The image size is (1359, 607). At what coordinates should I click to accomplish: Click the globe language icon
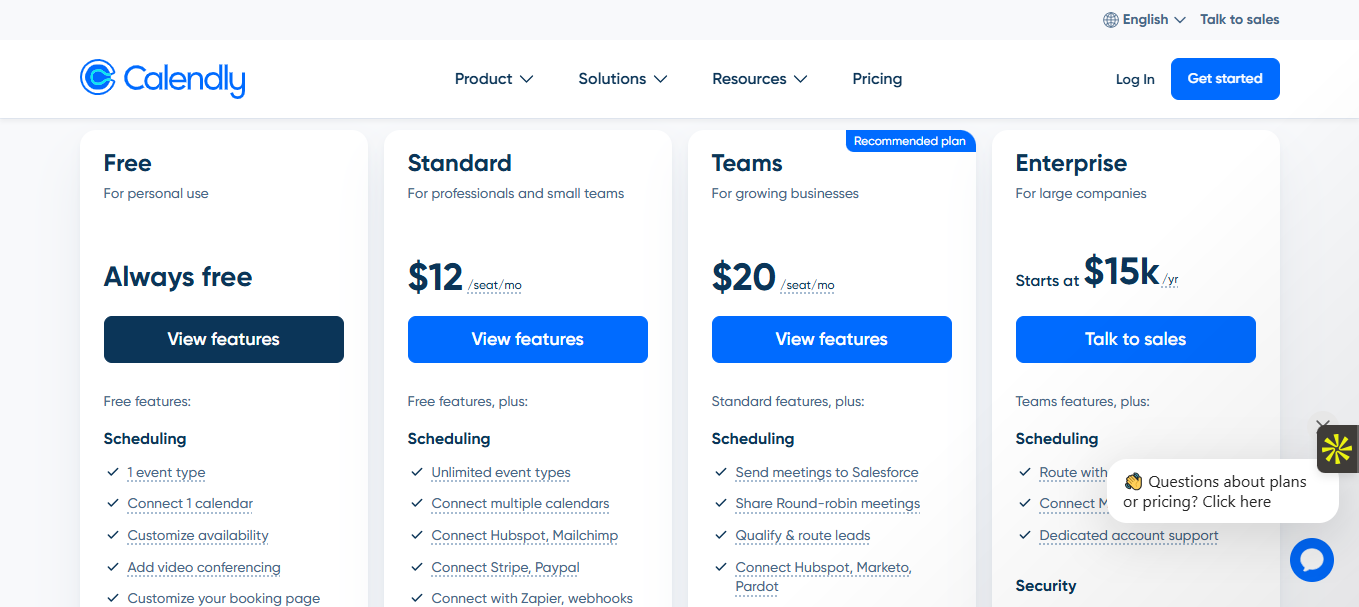click(1110, 20)
